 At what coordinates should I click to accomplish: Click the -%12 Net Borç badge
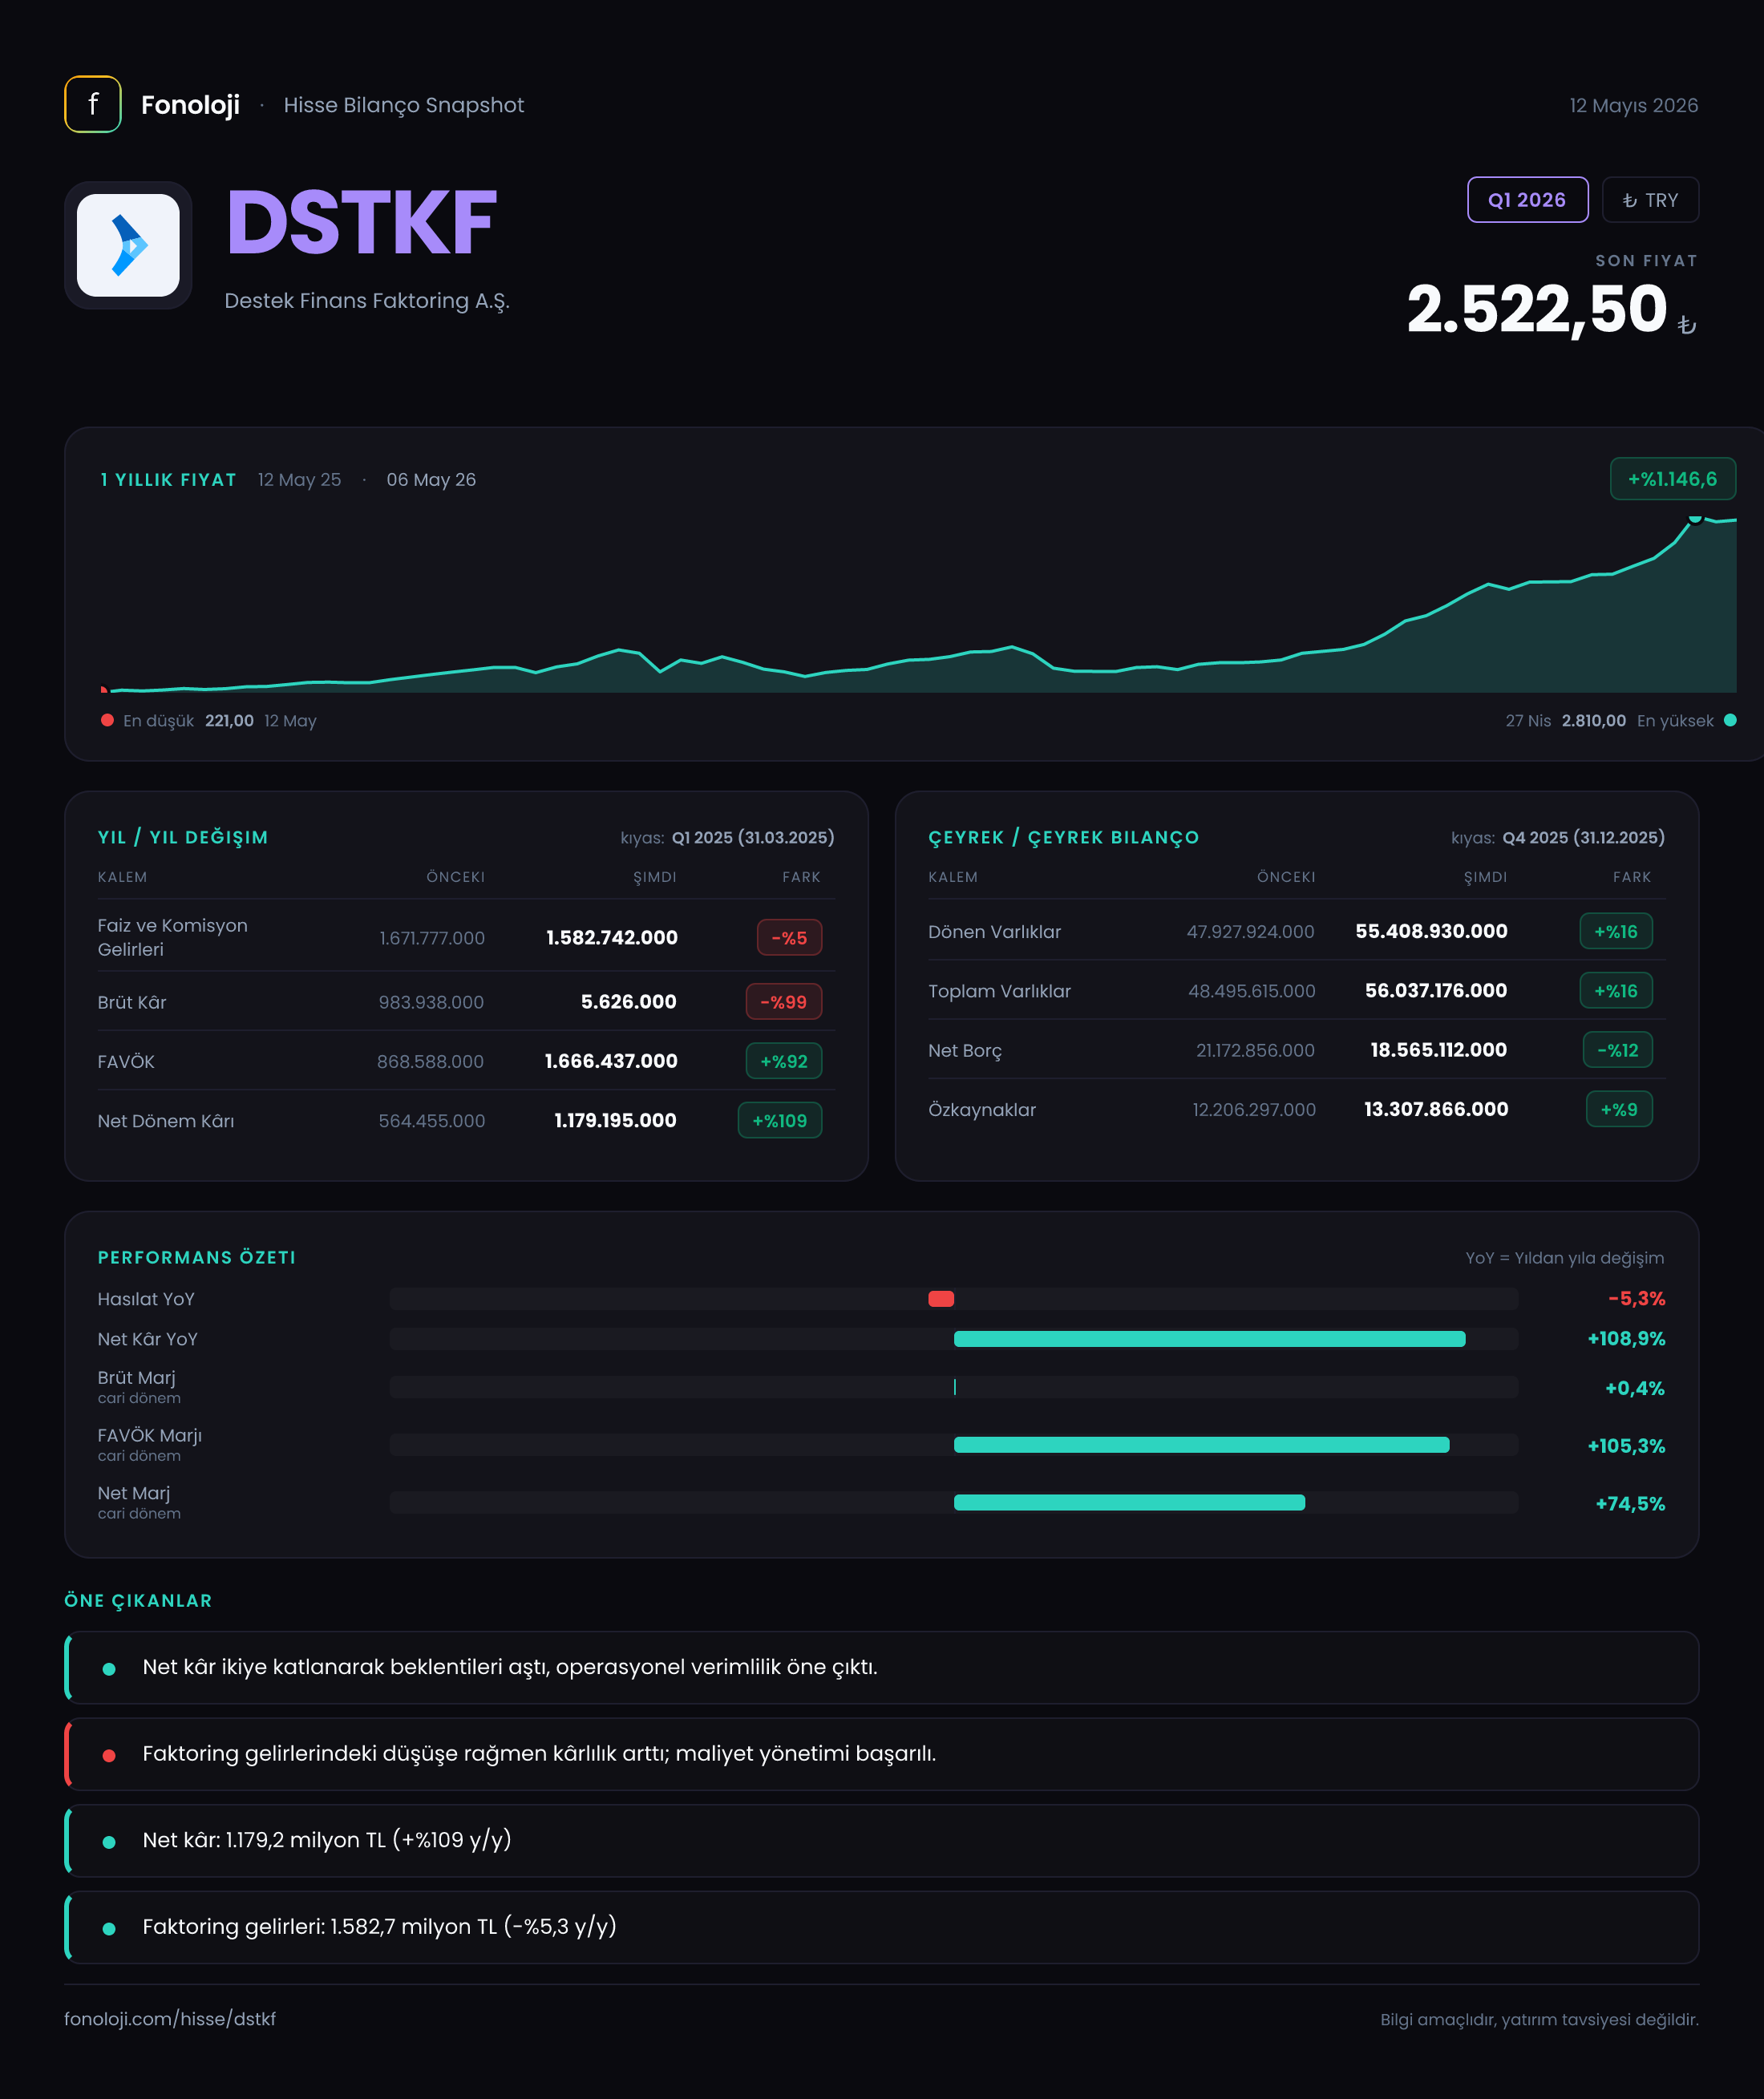pos(1617,1050)
